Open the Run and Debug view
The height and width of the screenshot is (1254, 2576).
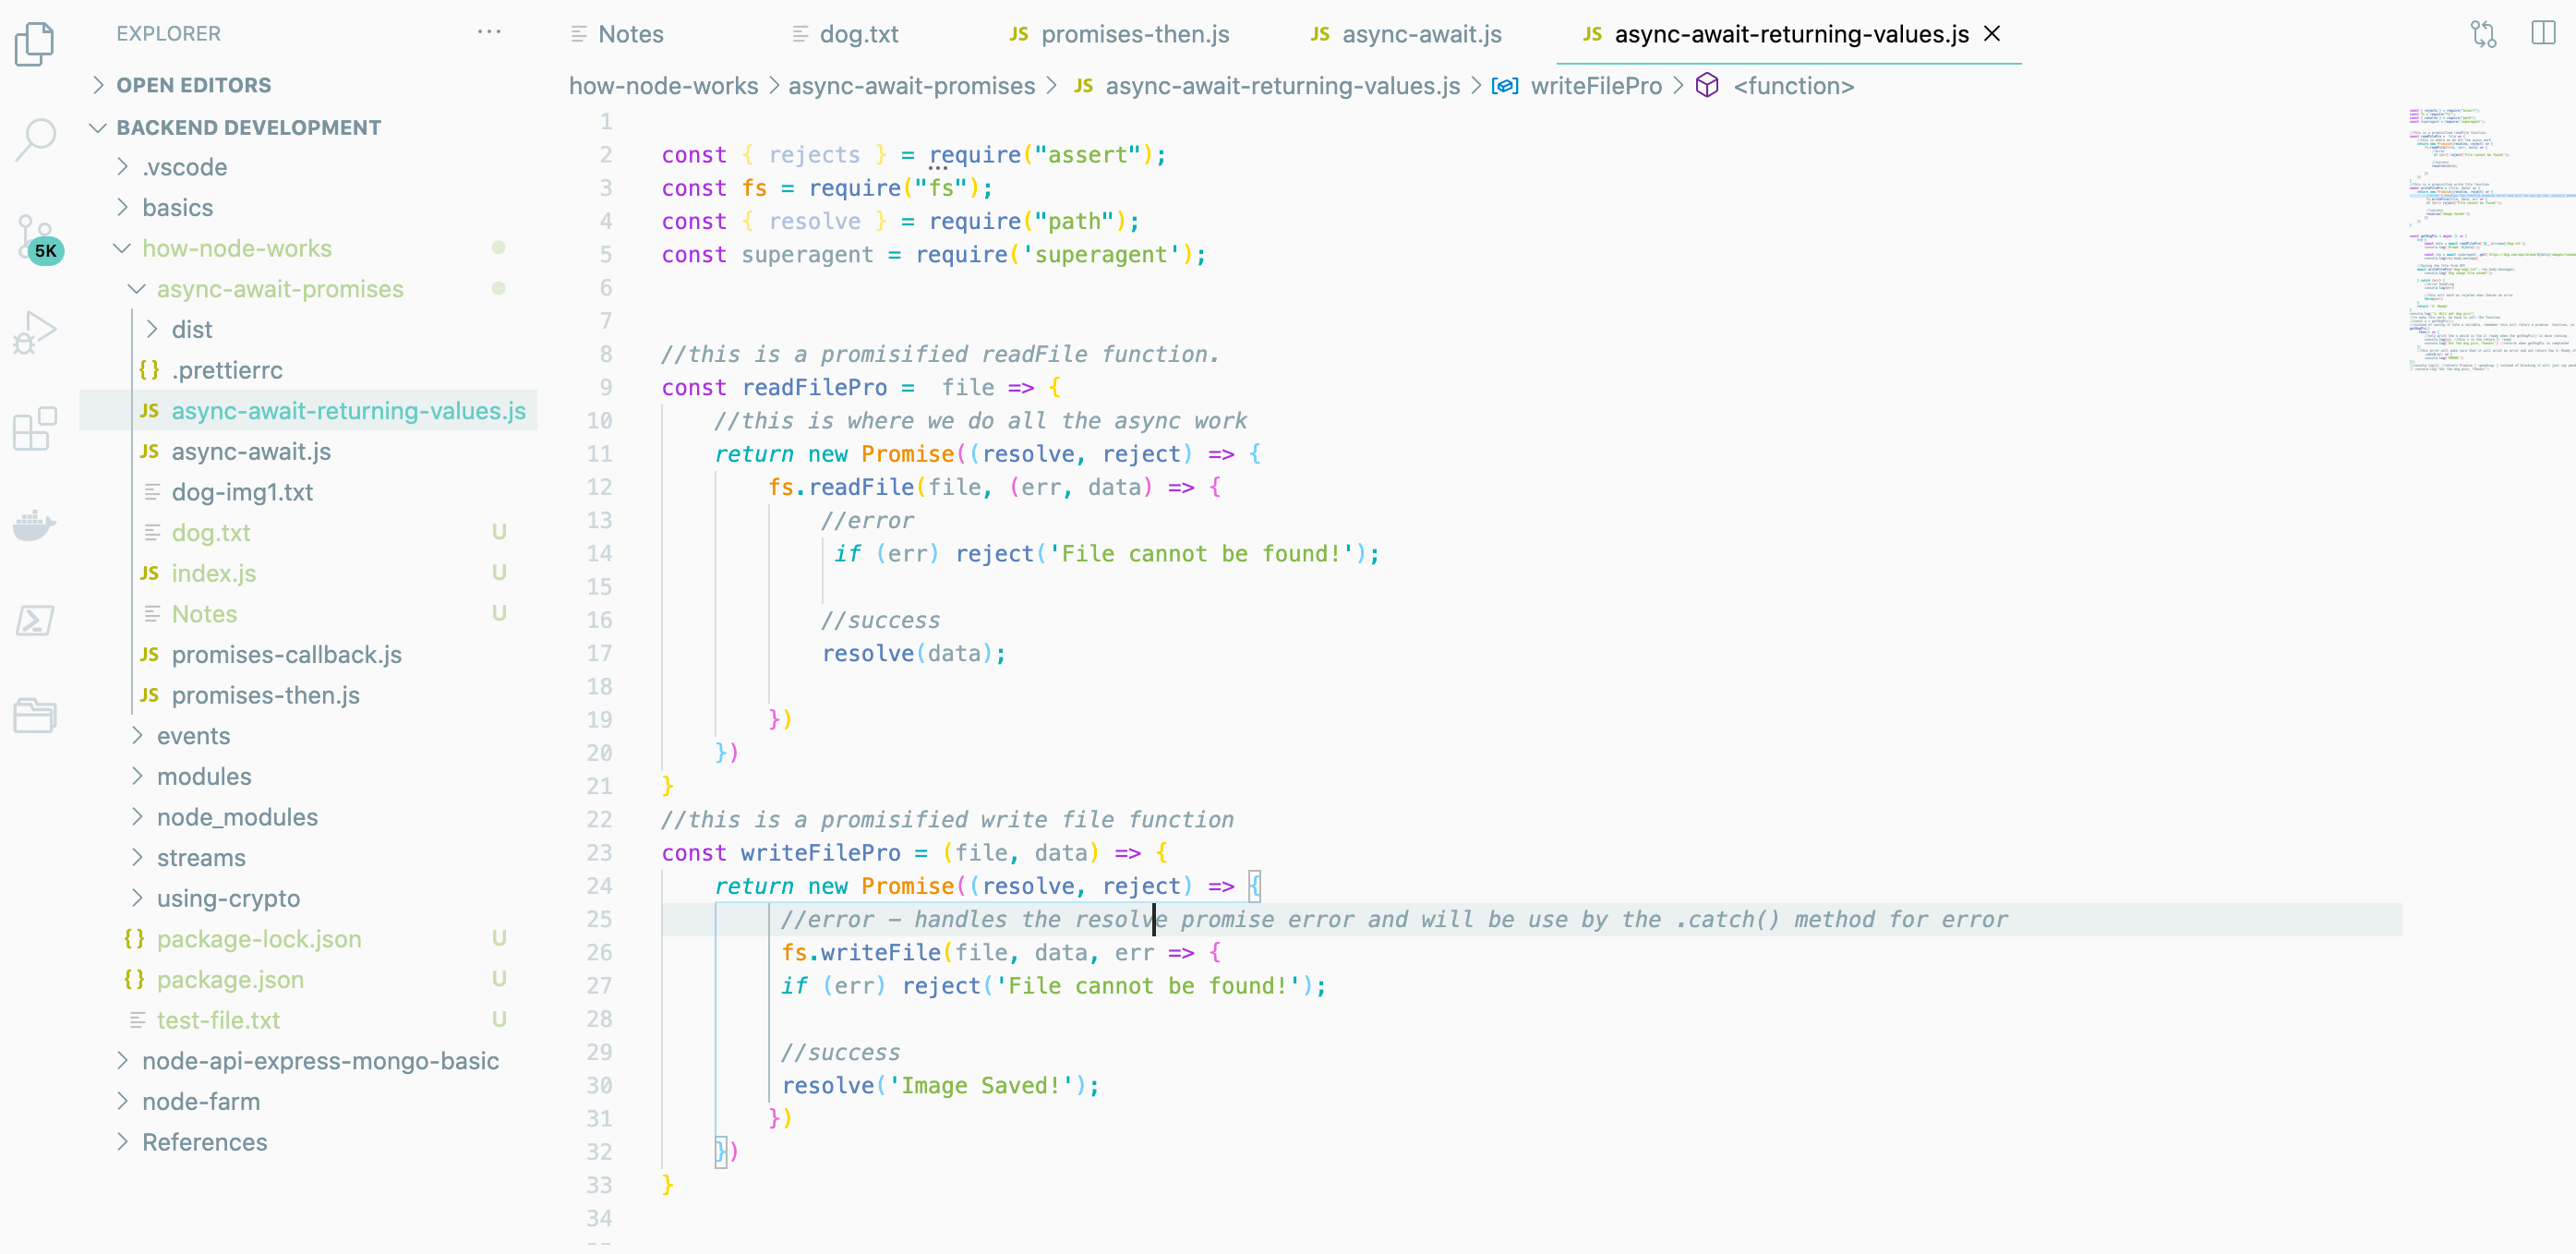34,330
